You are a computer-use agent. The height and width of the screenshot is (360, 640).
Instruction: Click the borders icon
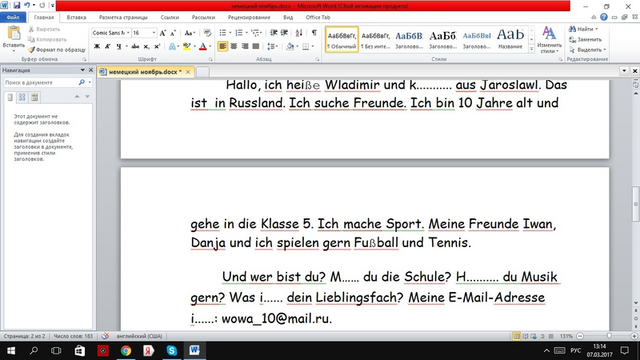coord(306,47)
